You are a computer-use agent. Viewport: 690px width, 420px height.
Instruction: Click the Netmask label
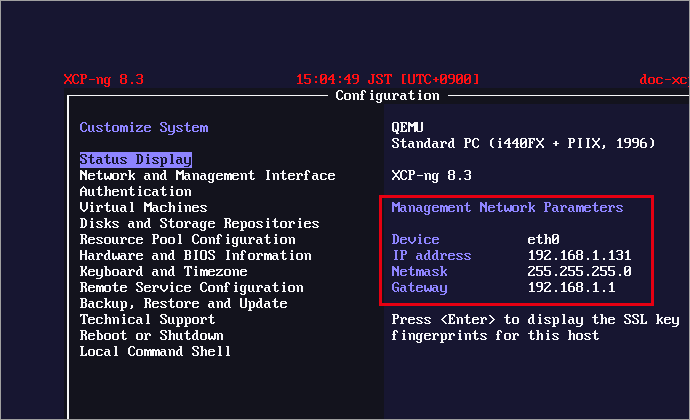(419, 272)
